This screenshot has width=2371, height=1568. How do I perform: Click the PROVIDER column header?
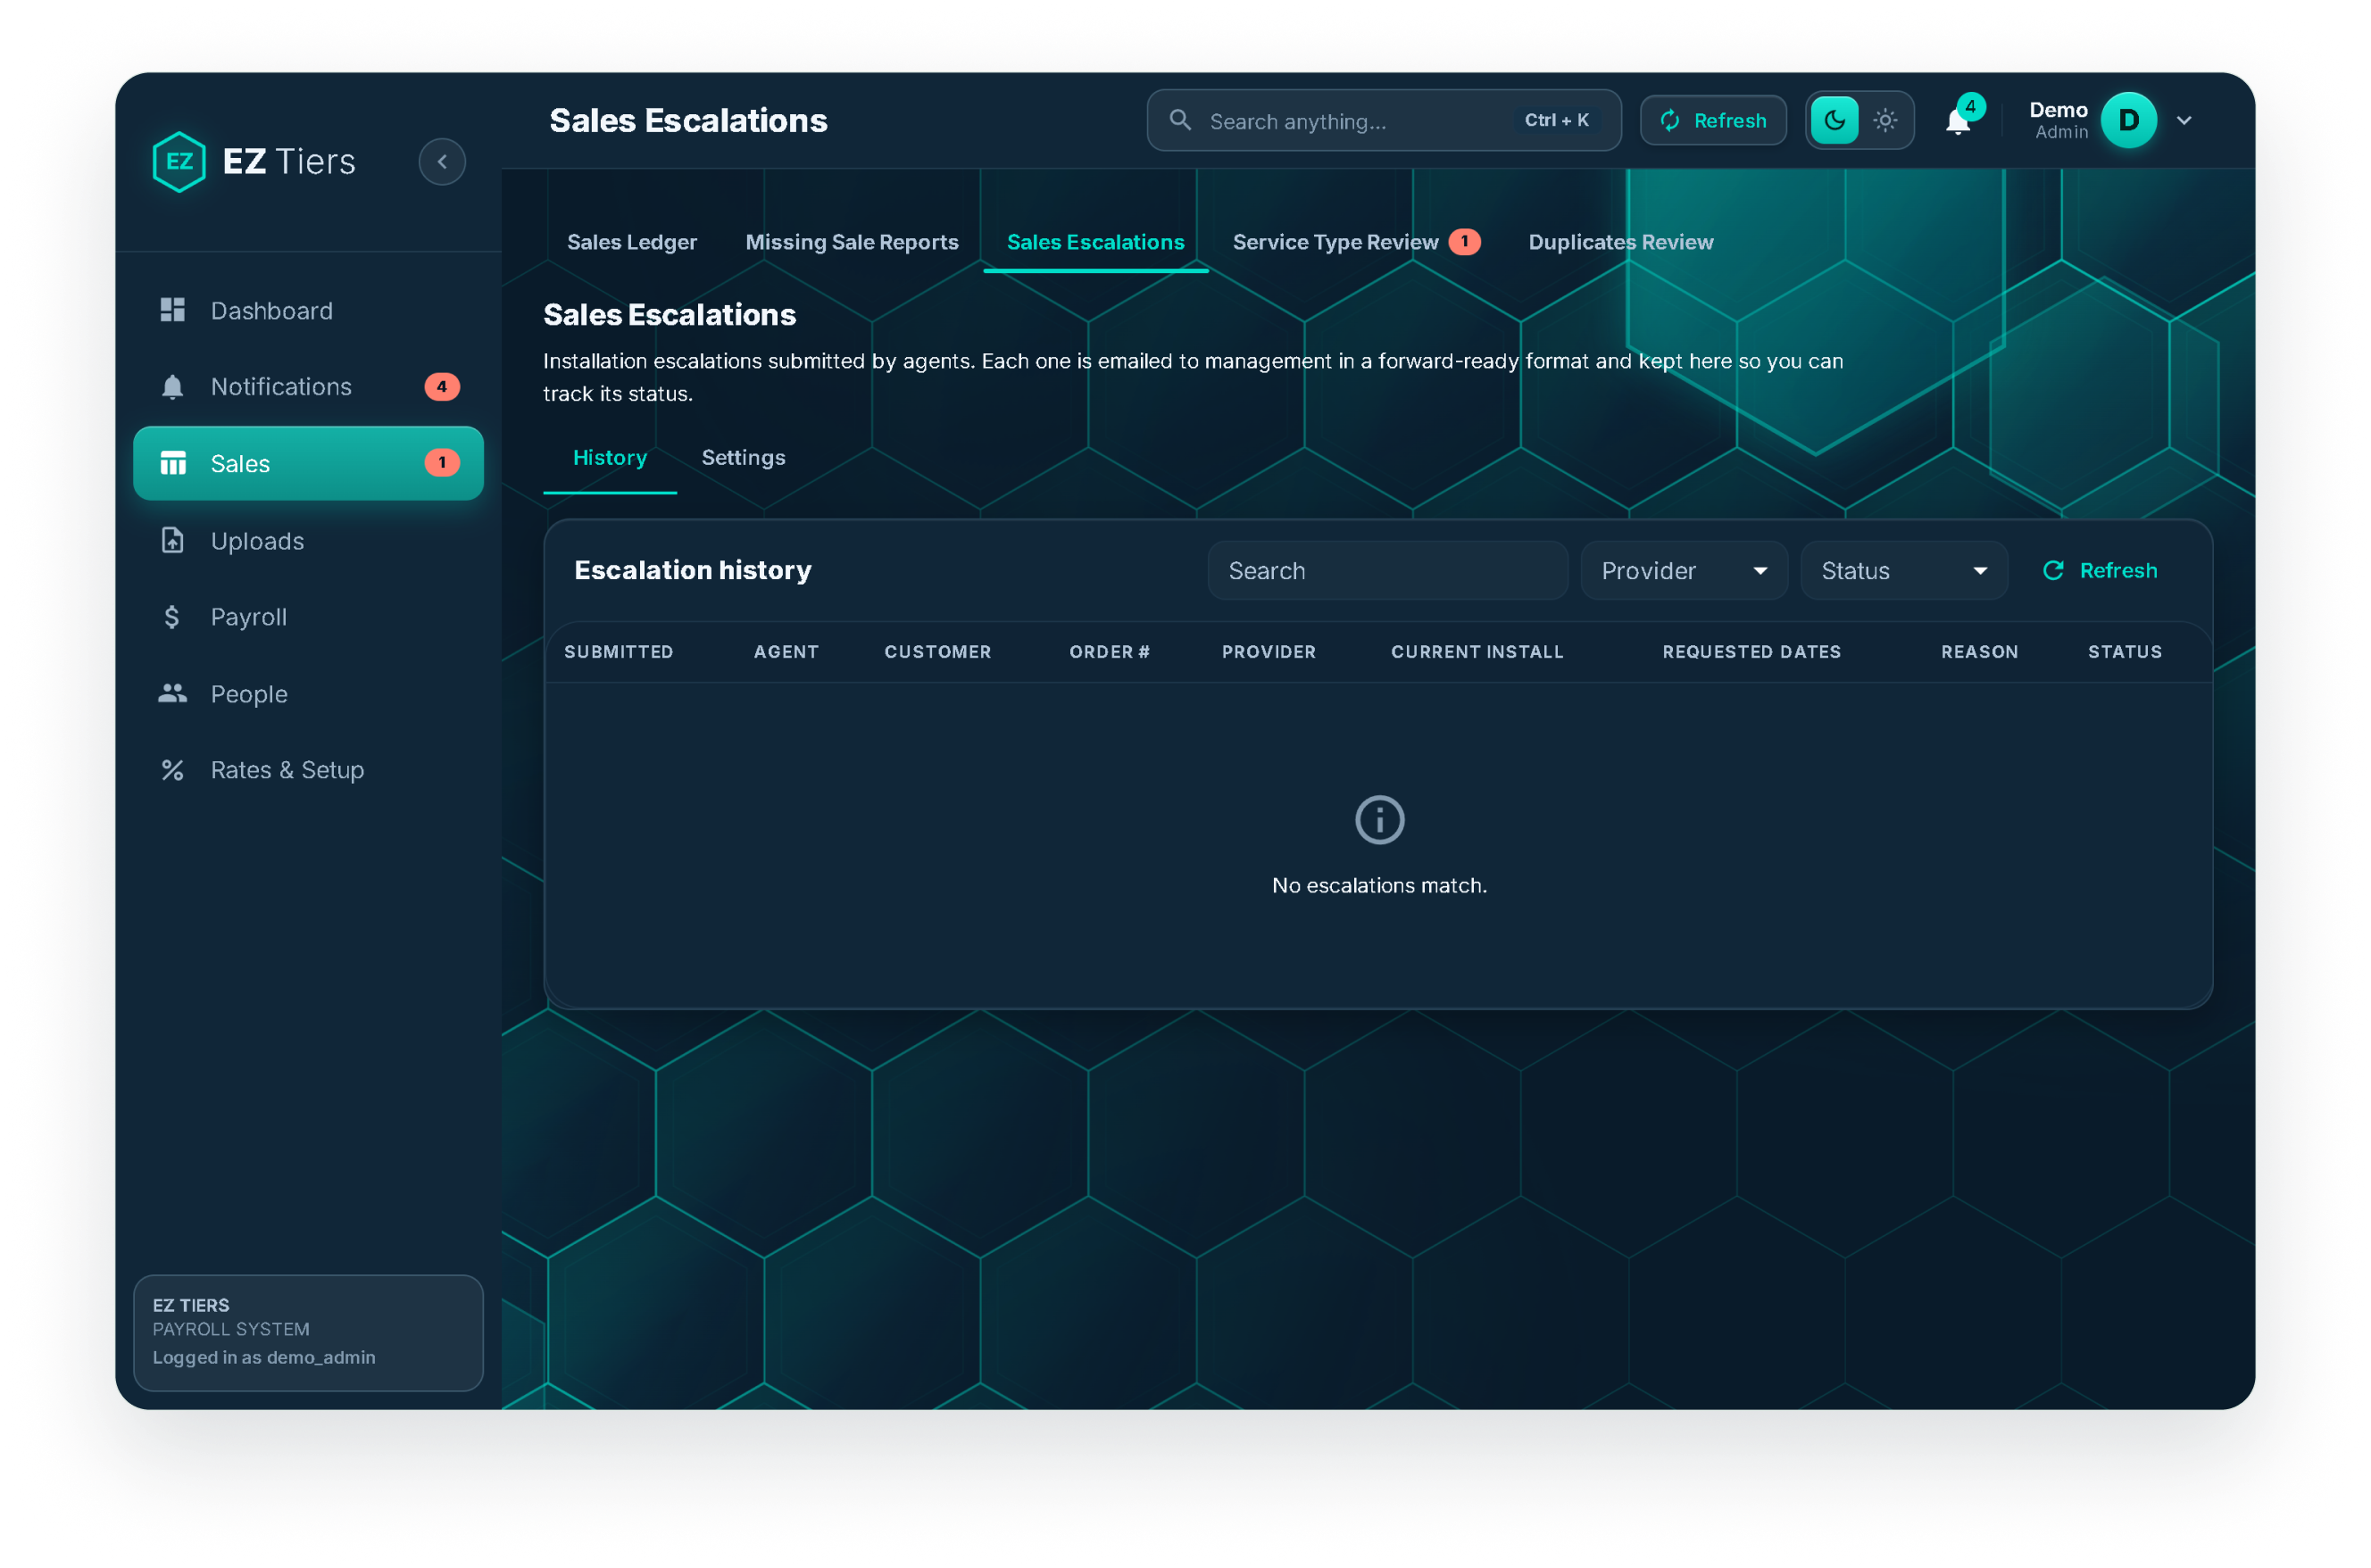1269,652
